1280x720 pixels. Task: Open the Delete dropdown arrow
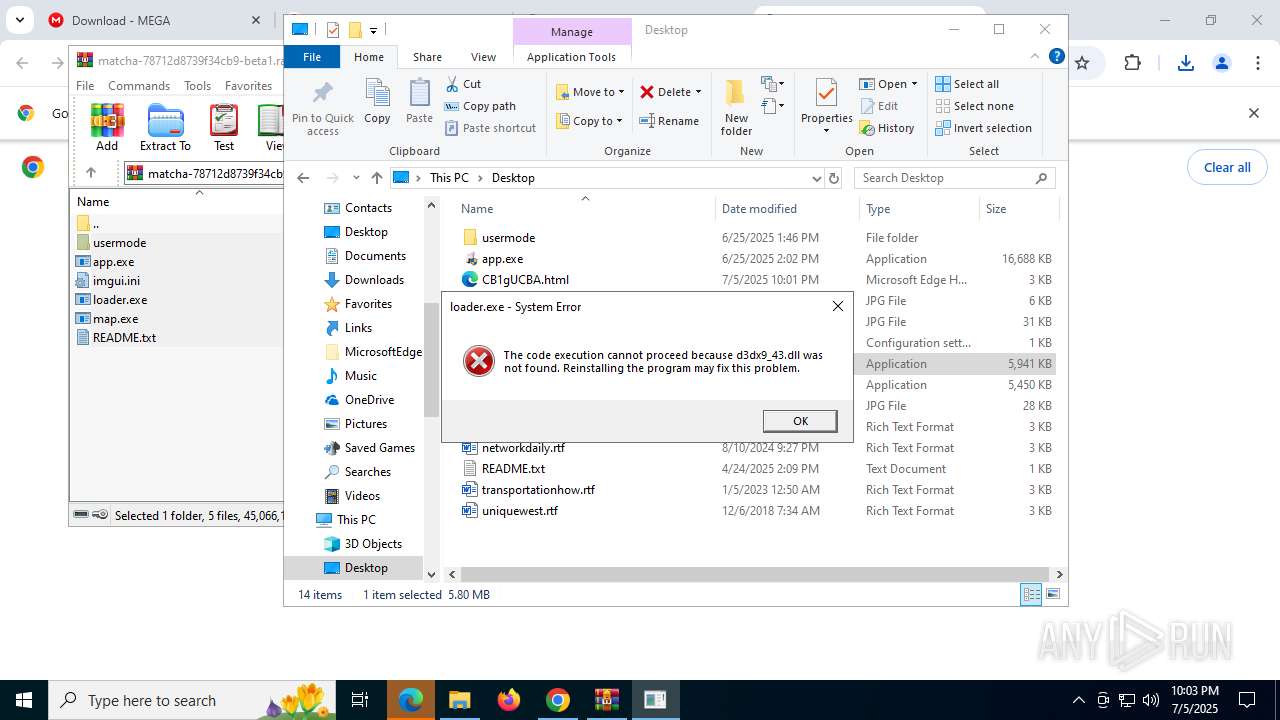698,92
